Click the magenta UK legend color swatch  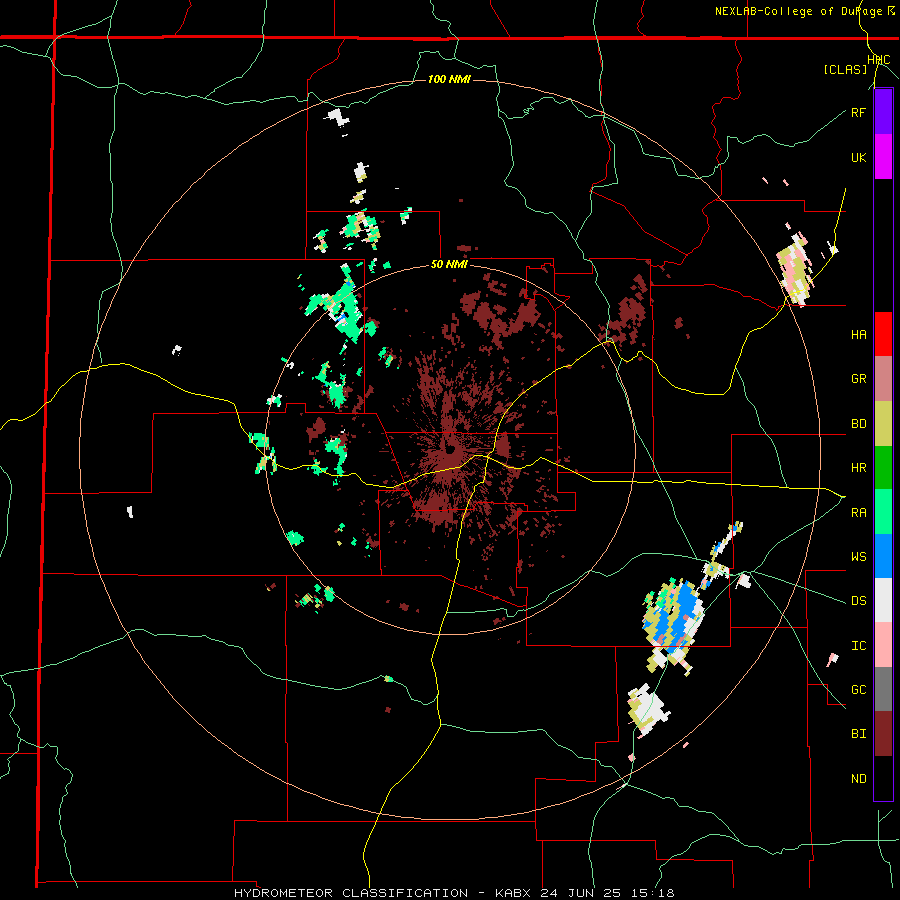click(x=883, y=157)
